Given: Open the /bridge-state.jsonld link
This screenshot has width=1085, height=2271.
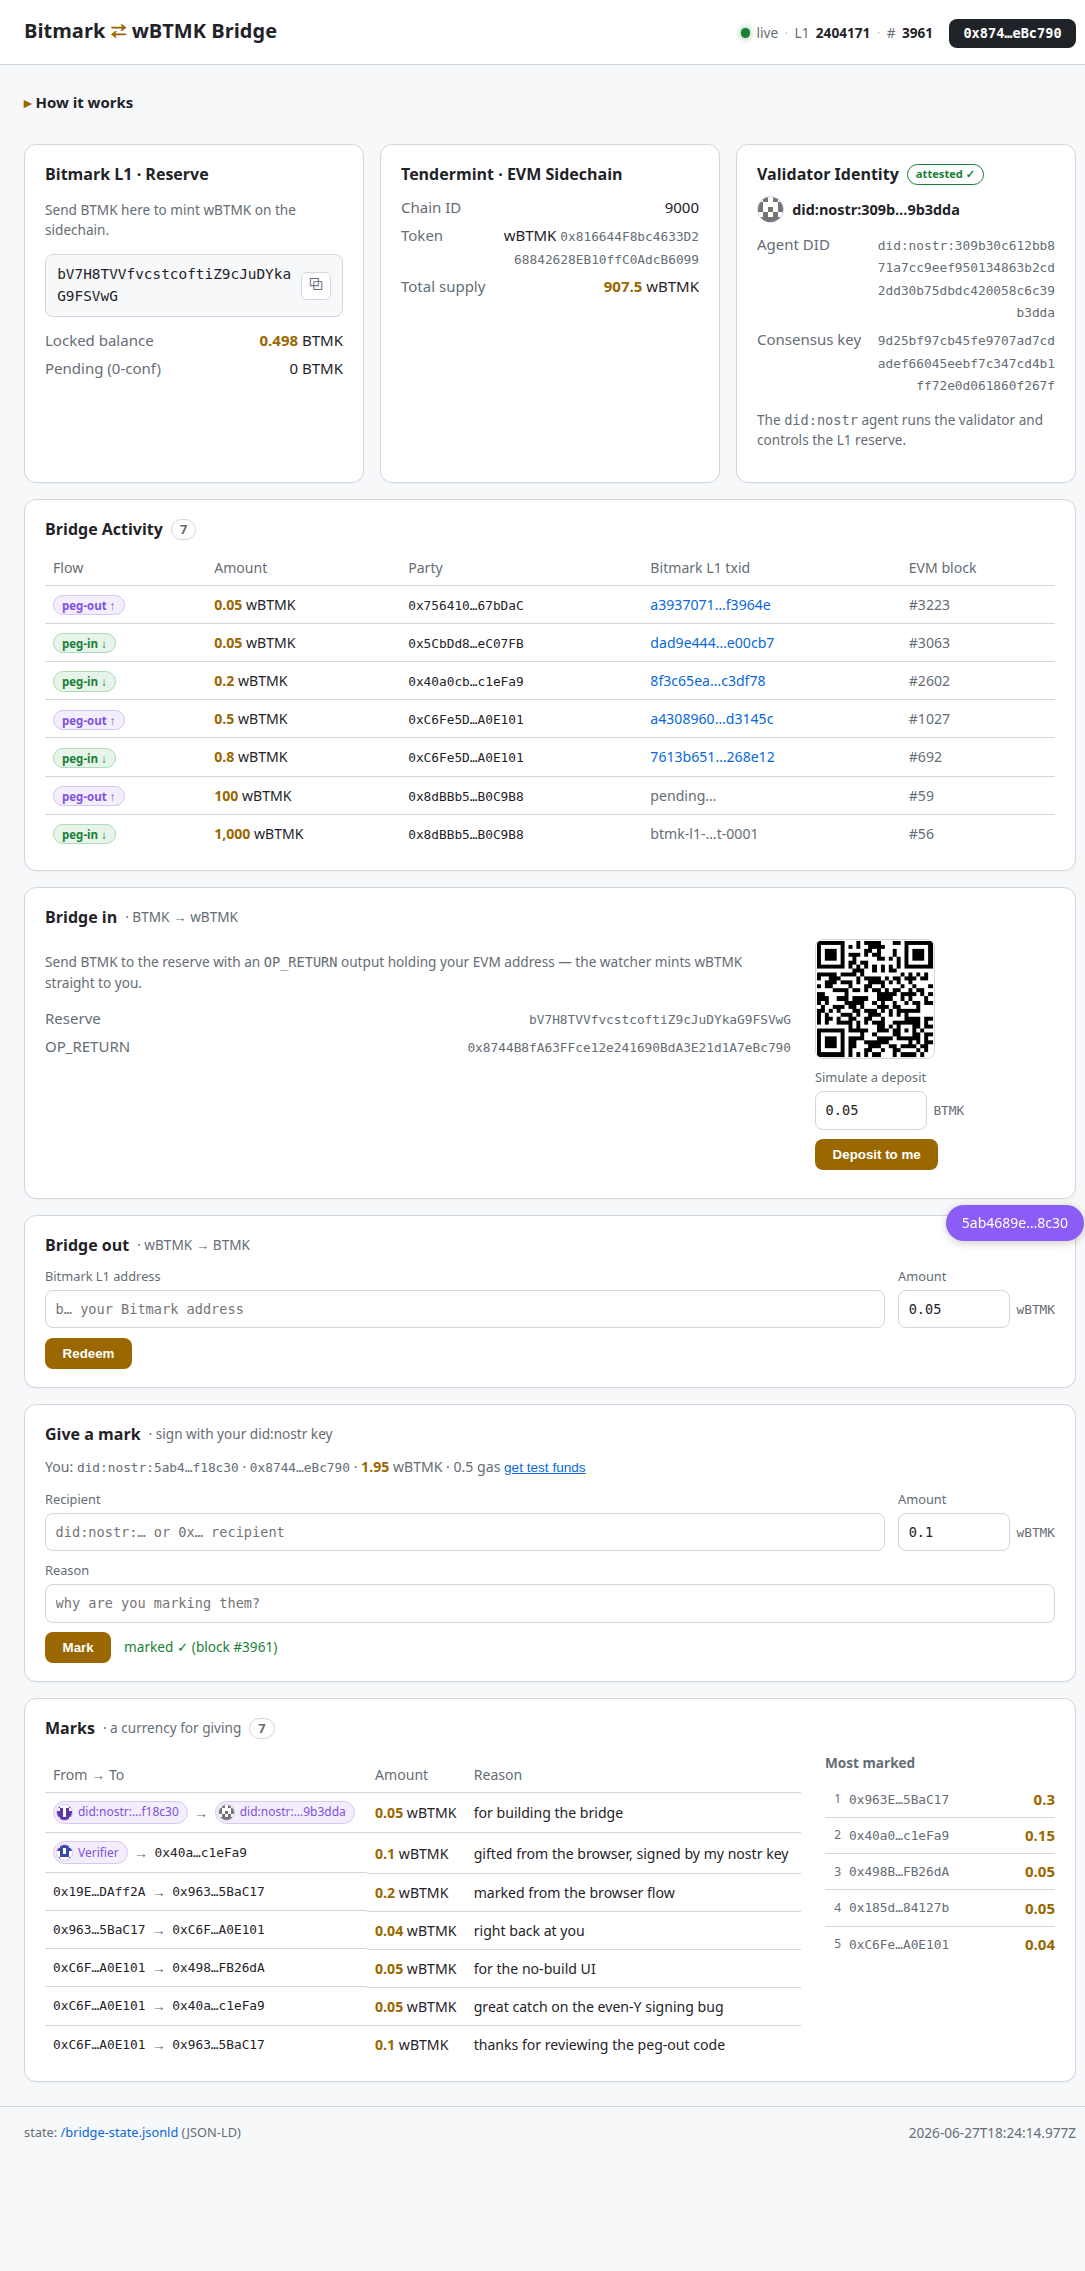Looking at the screenshot, I should (x=119, y=2132).
